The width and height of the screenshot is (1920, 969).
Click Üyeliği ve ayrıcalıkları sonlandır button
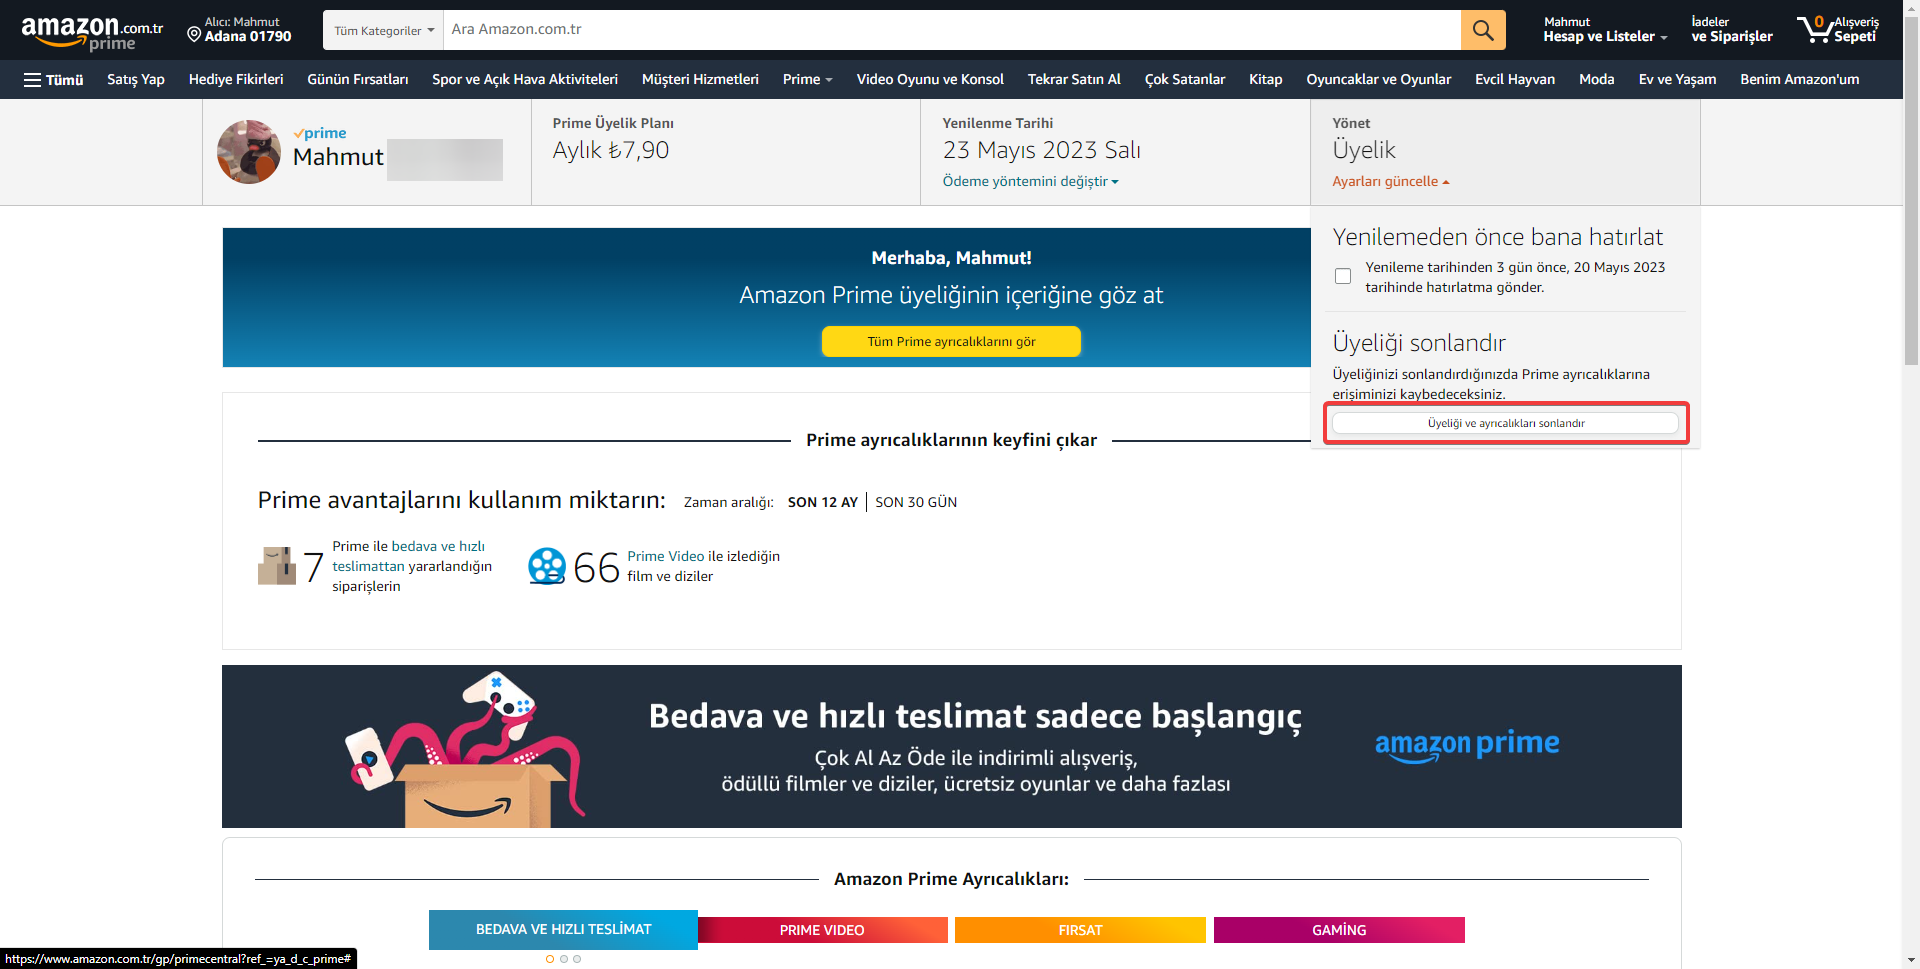pos(1506,423)
